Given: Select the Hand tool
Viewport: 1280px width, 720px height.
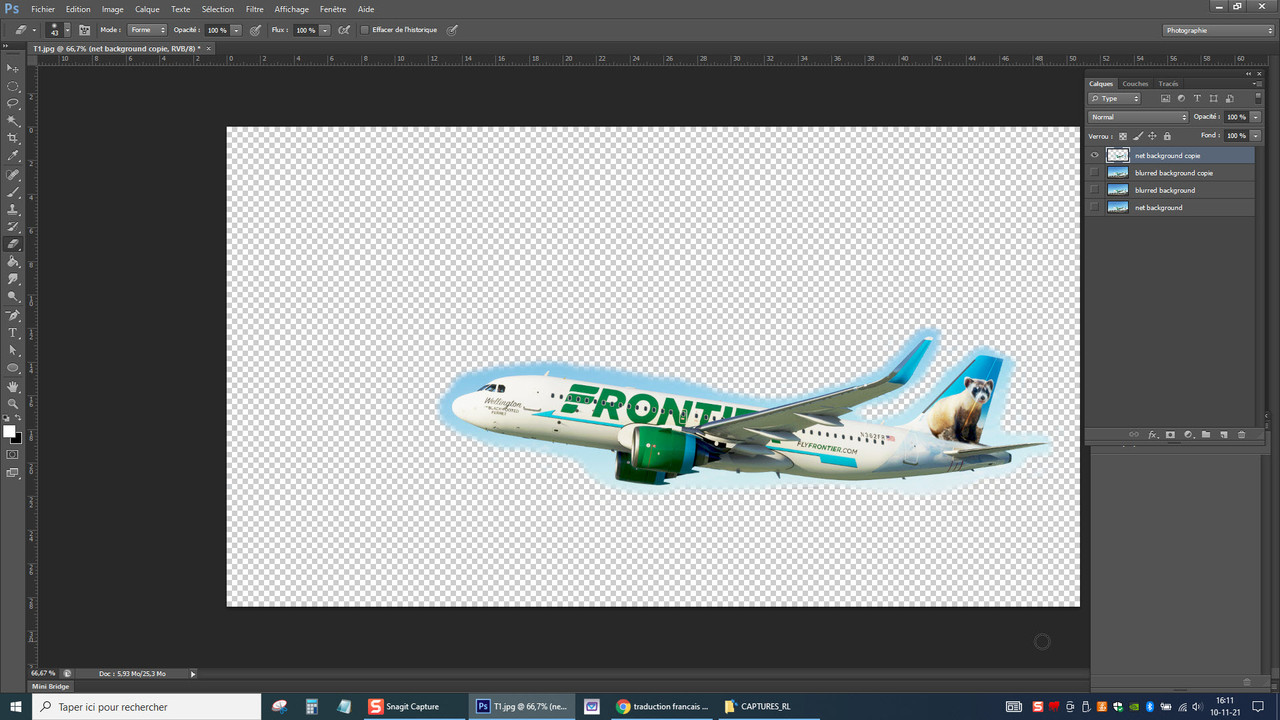Looking at the screenshot, I should click(13, 386).
